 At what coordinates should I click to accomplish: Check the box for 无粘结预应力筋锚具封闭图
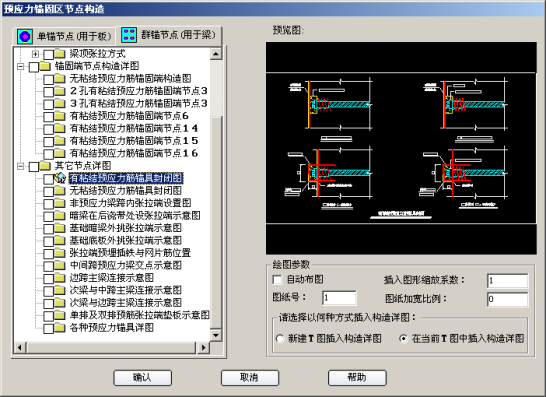point(48,191)
